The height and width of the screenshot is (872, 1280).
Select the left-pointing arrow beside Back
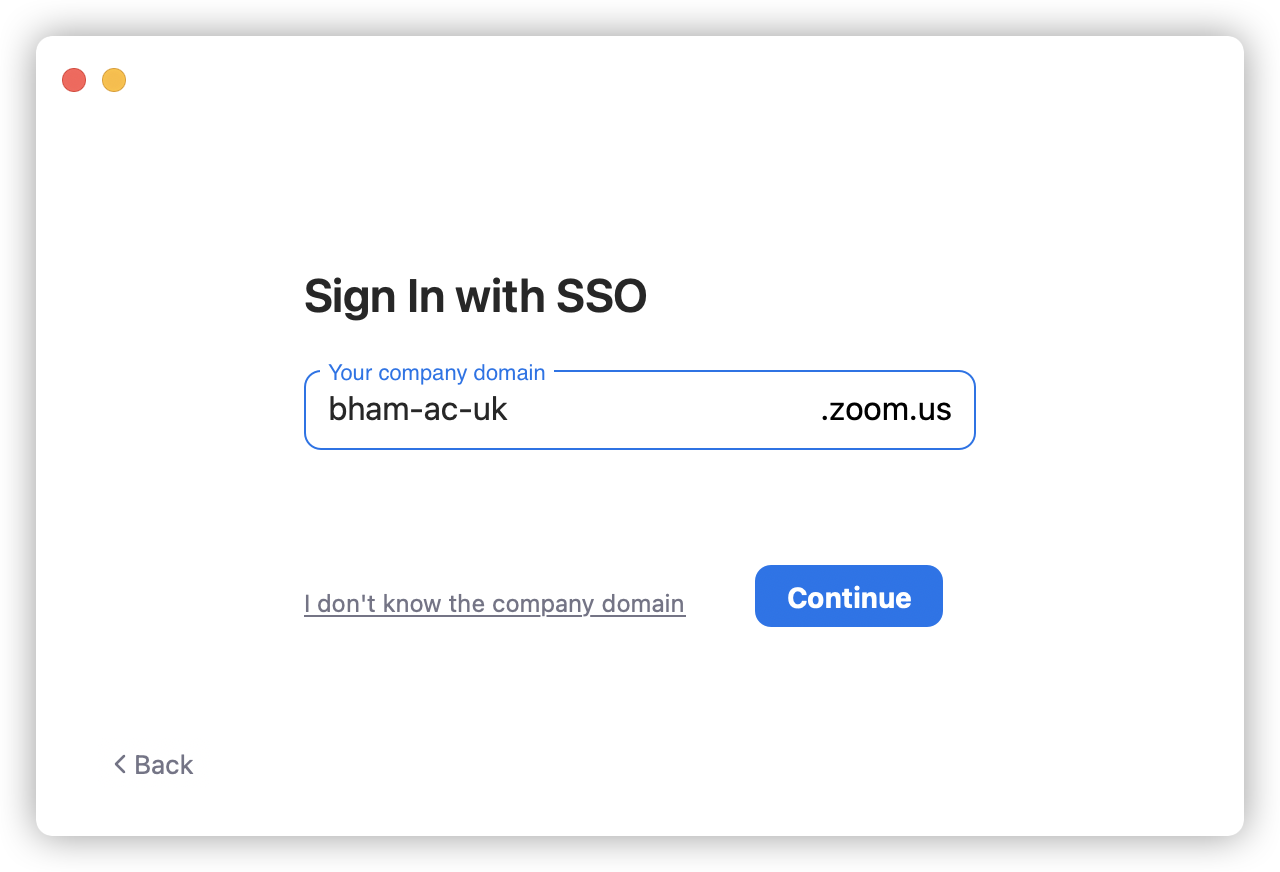click(x=120, y=765)
